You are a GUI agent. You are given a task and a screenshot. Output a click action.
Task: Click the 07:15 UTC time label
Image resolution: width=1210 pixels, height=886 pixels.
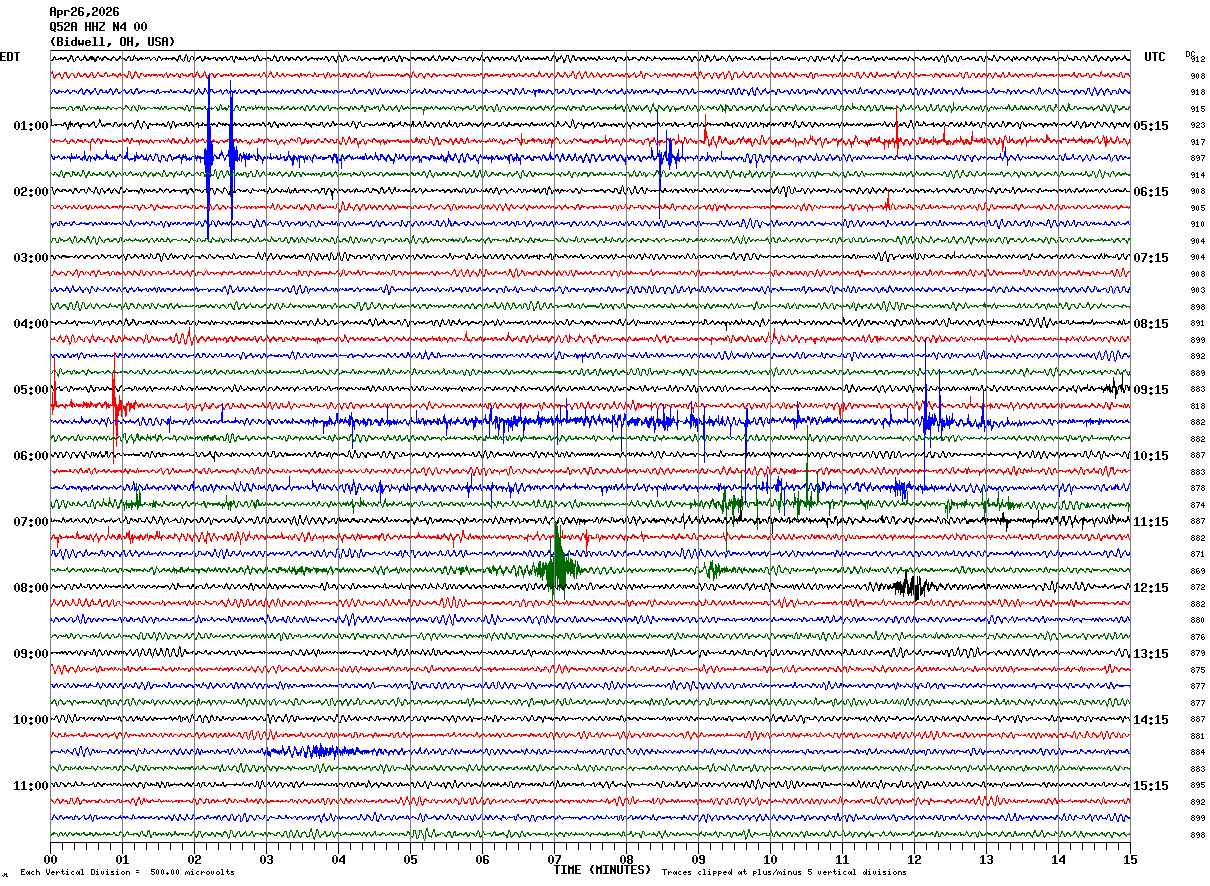[1152, 258]
